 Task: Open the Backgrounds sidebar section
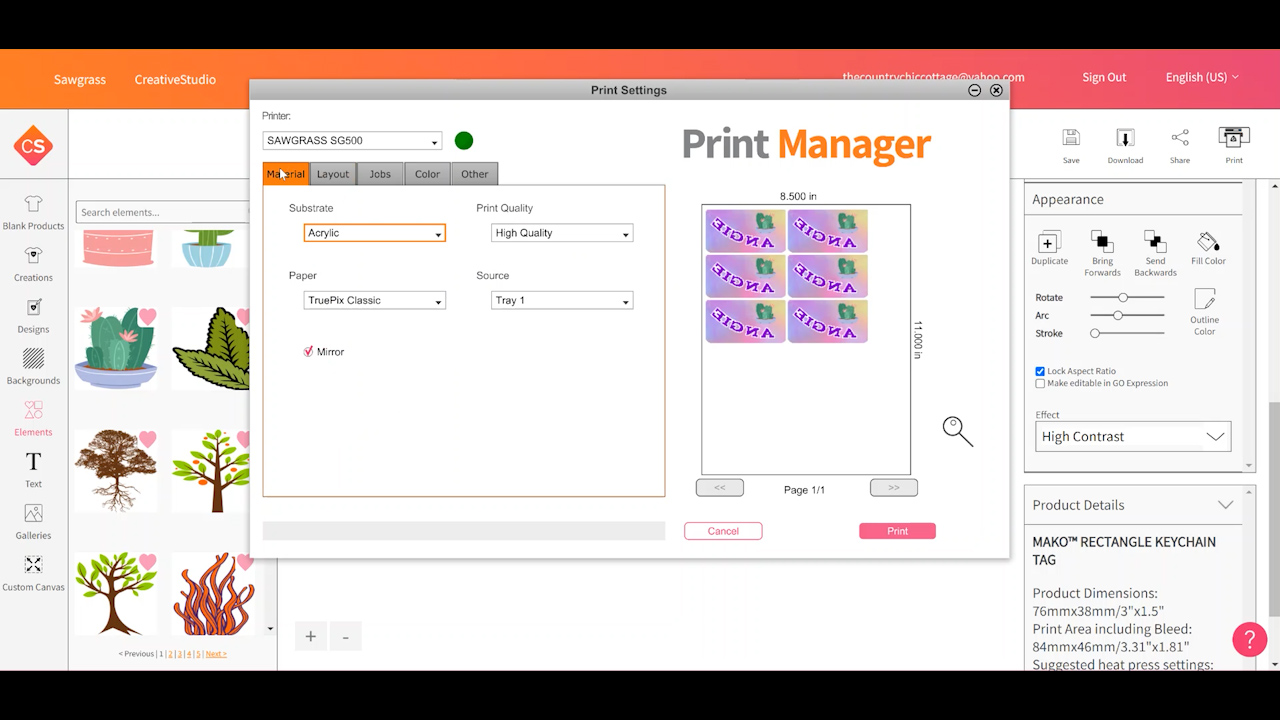pos(33,367)
